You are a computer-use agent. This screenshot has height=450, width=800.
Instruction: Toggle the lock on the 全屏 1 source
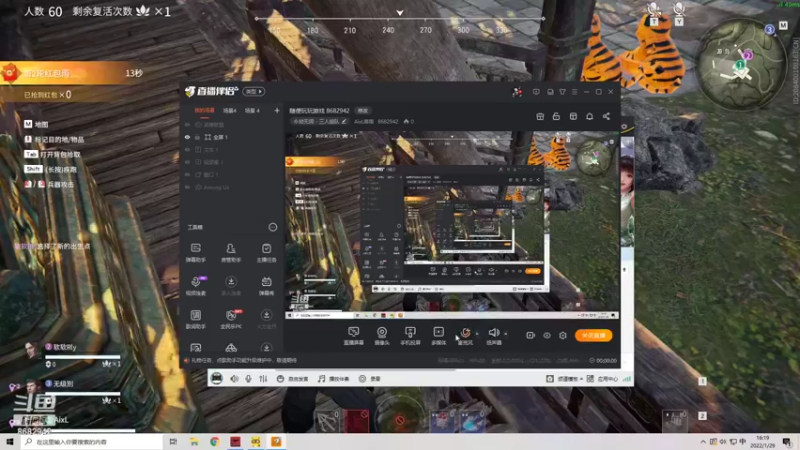pos(197,137)
